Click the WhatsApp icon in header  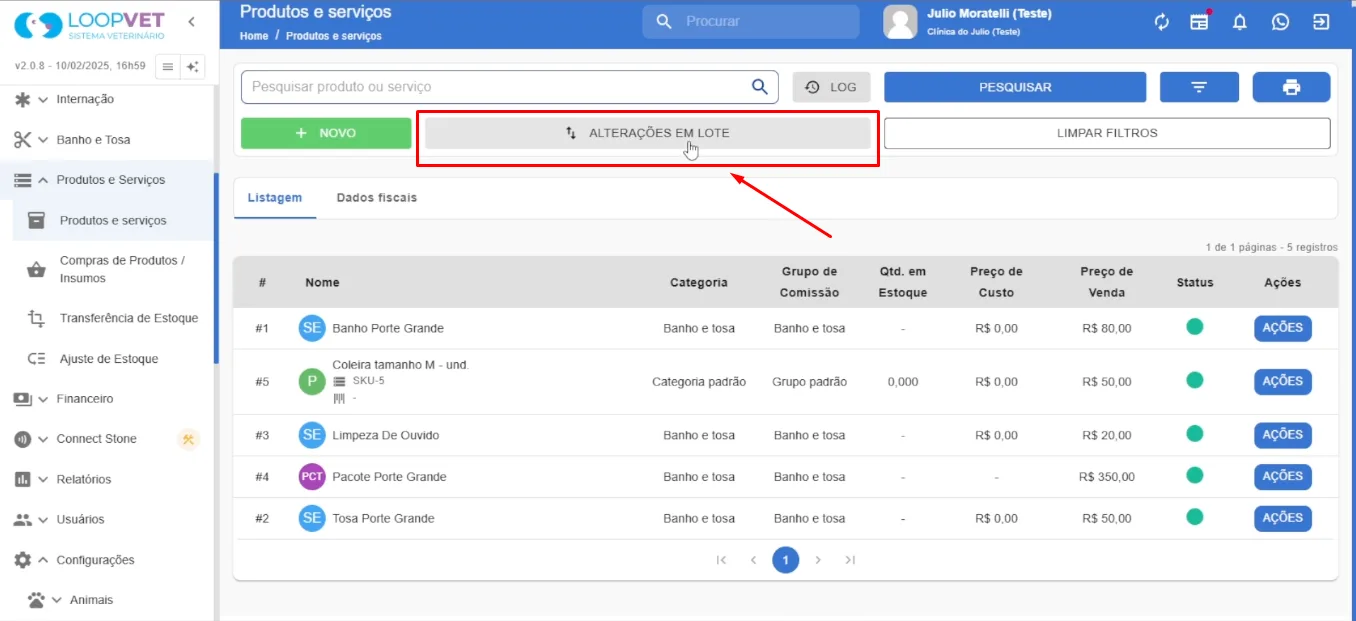coord(1280,22)
